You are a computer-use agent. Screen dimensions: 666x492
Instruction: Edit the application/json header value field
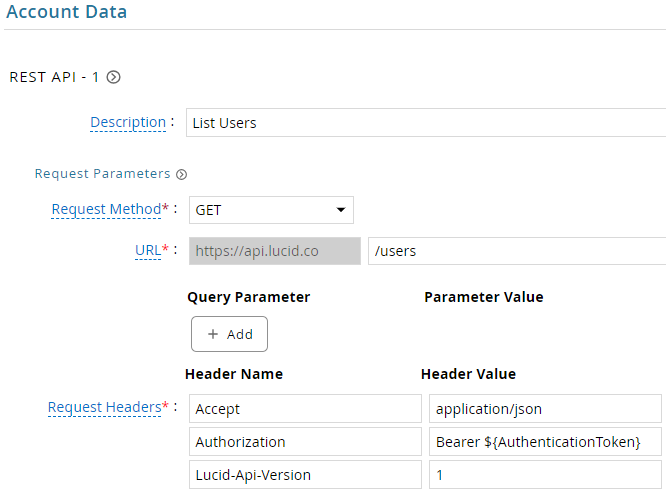545,409
